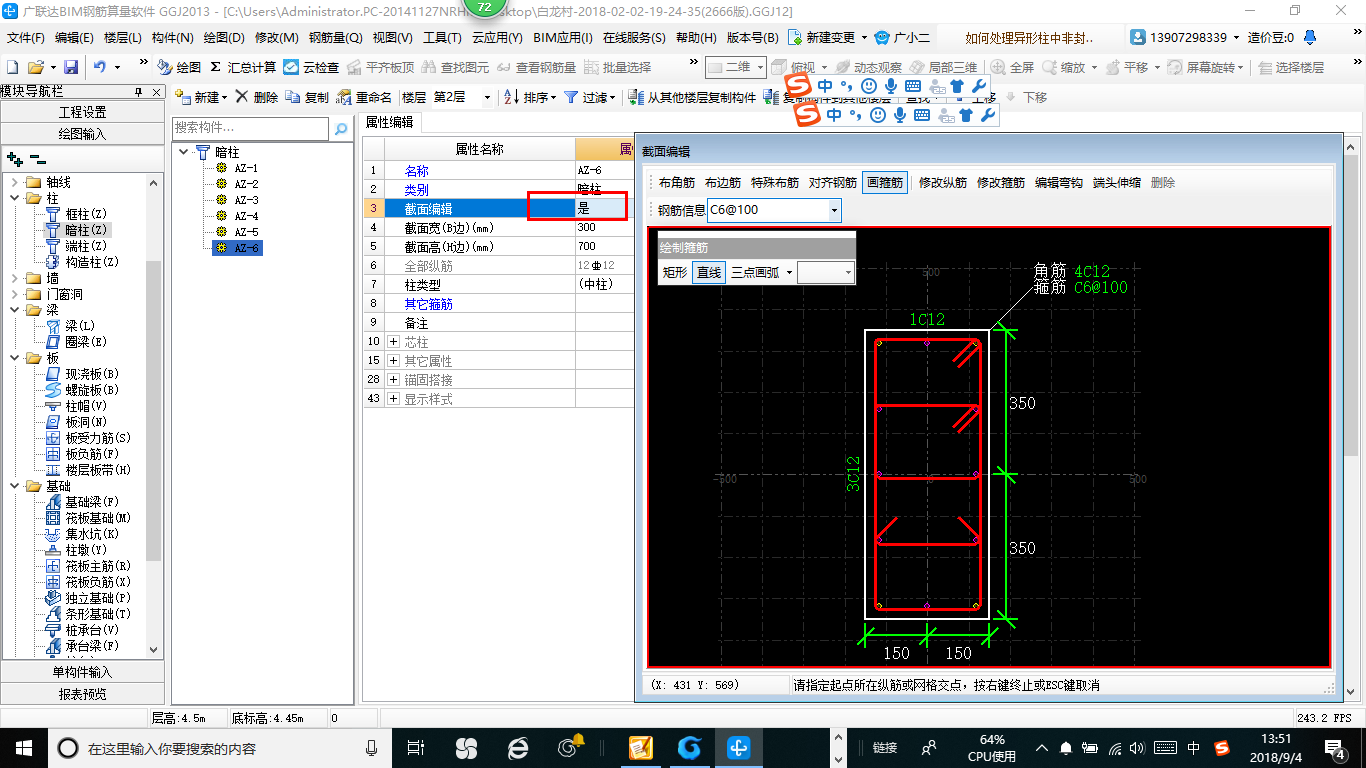The height and width of the screenshot is (768, 1366).
Task: Open the BIM应用(I) menu
Action: [563, 38]
